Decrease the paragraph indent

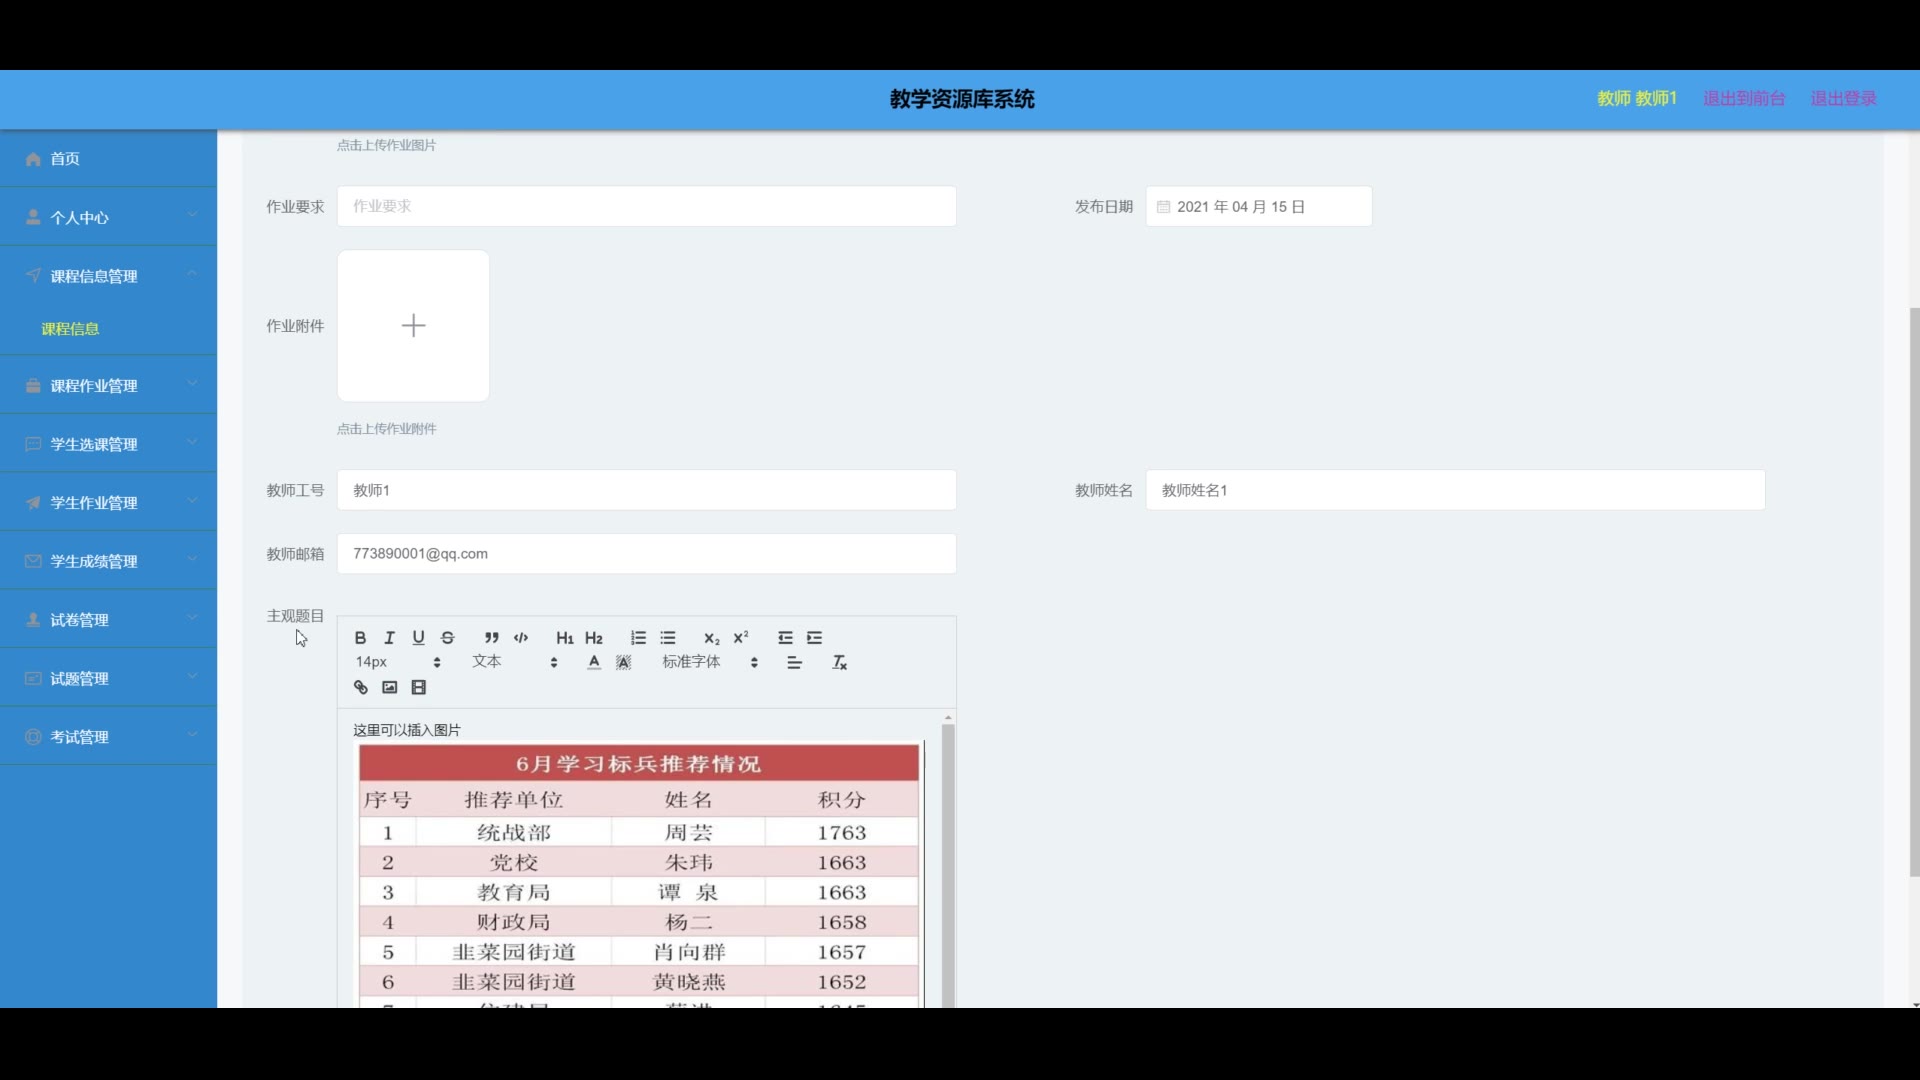(785, 638)
